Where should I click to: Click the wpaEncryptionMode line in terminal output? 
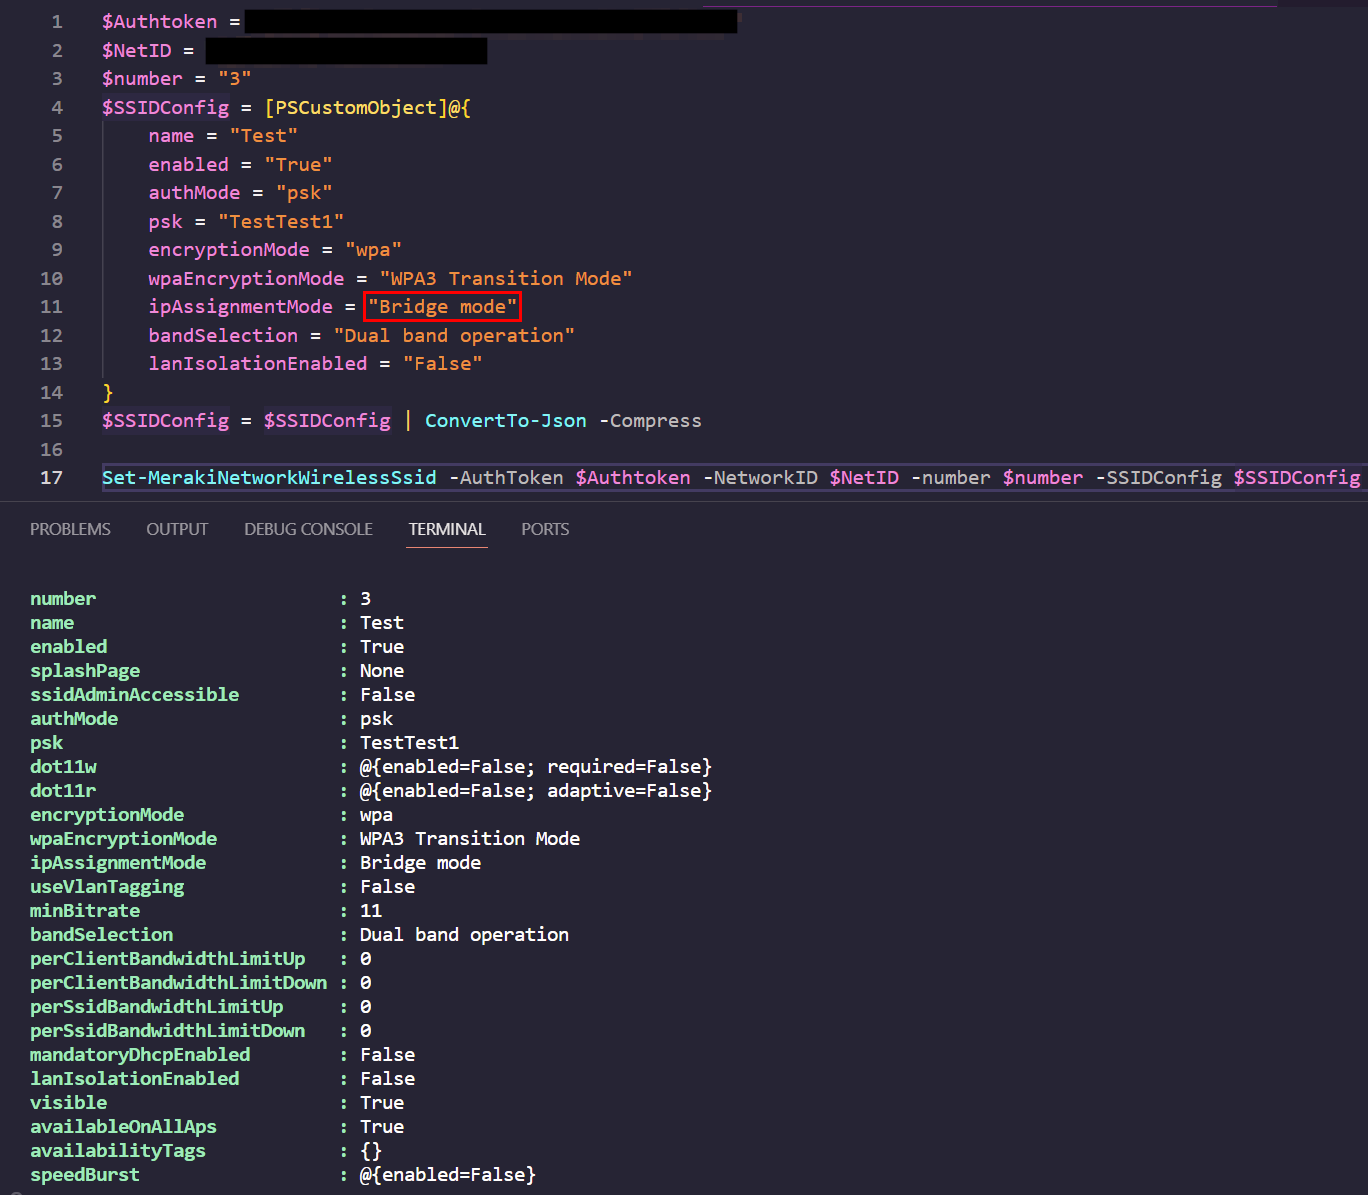pyautogui.click(x=123, y=838)
